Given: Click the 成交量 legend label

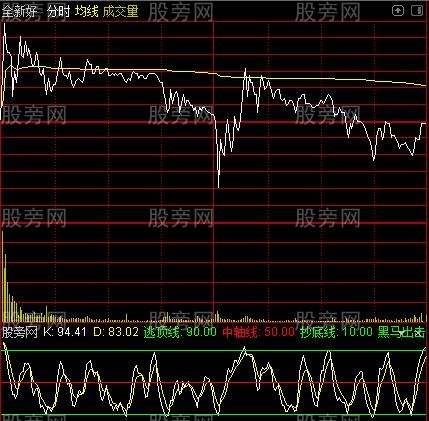Looking at the screenshot, I should tap(120, 12).
